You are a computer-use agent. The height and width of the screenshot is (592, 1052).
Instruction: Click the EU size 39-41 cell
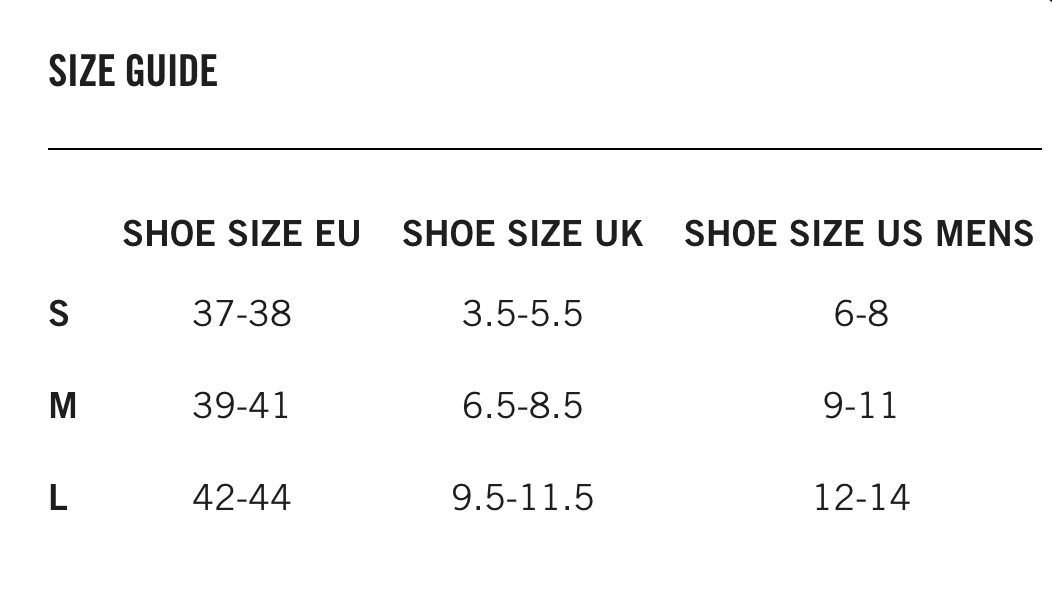241,406
